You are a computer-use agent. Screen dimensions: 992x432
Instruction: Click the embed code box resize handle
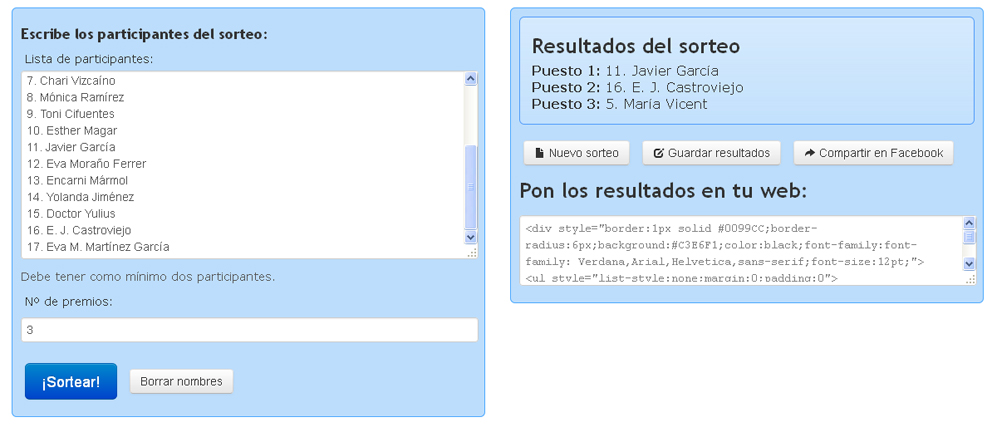pos(969,279)
